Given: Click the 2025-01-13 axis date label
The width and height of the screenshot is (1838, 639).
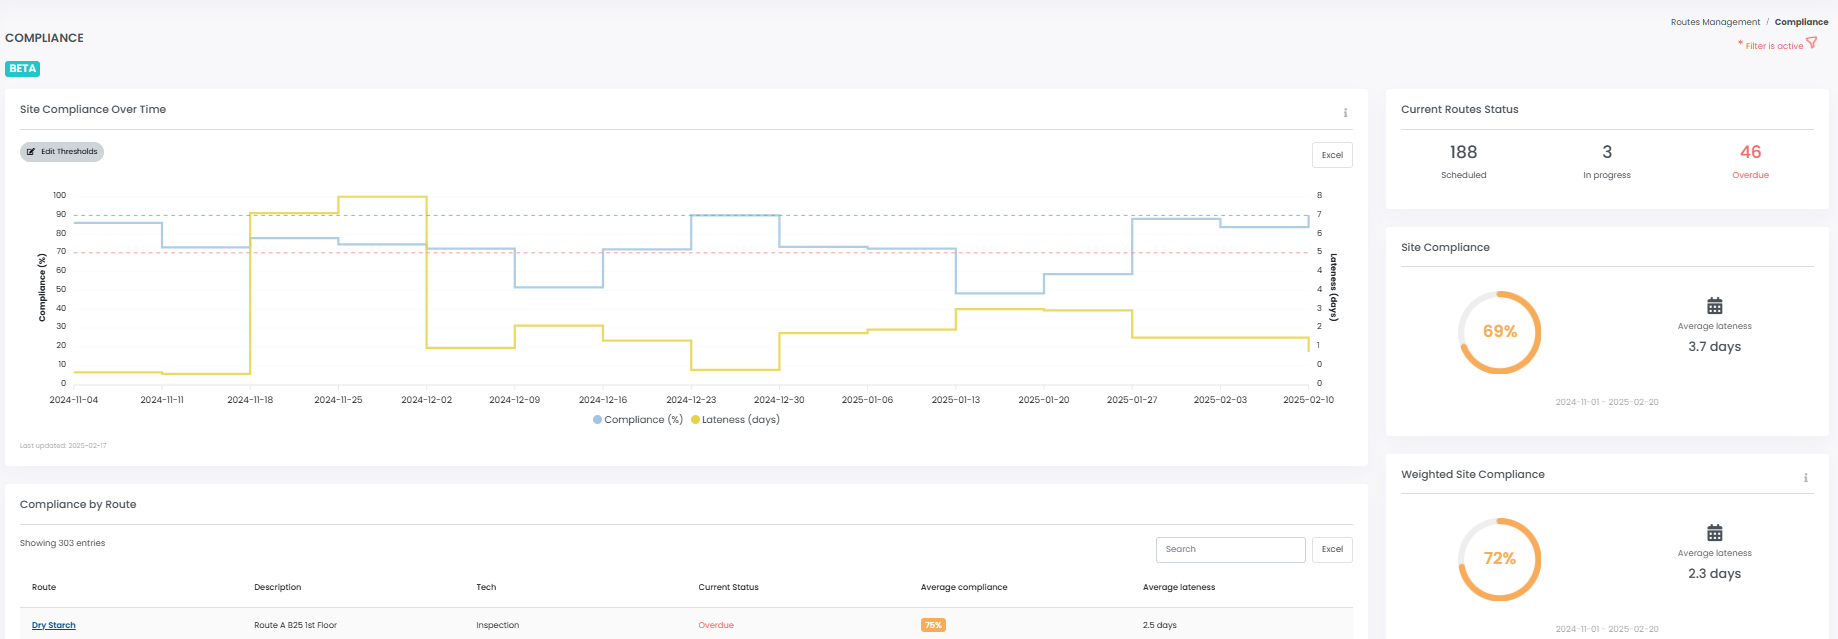Looking at the screenshot, I should pos(955,400).
